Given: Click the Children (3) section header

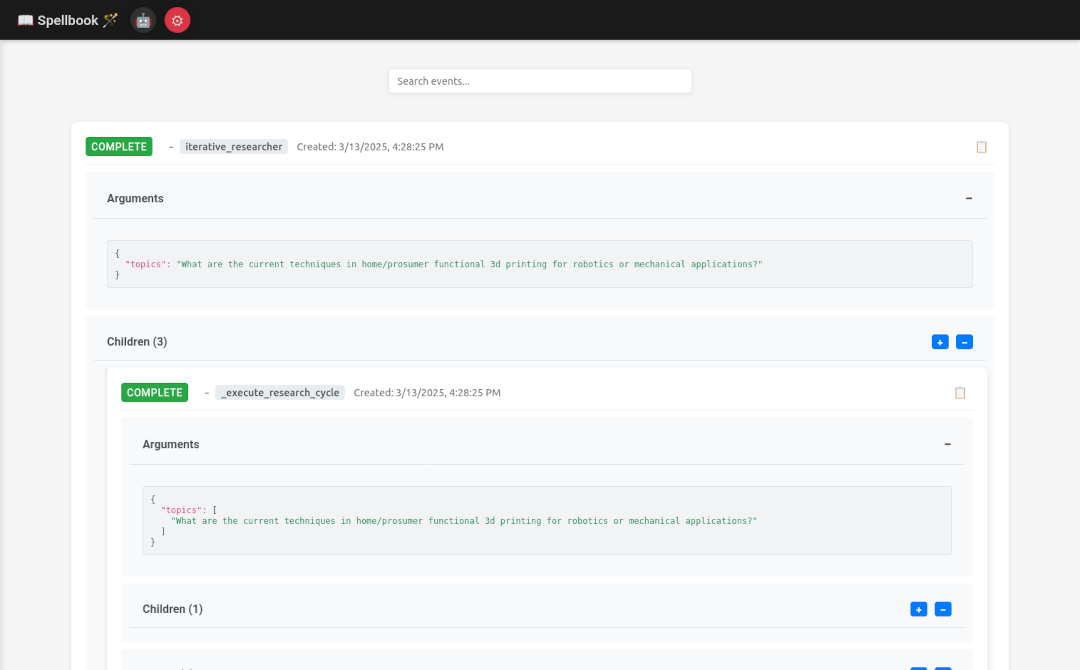Looking at the screenshot, I should (137, 342).
